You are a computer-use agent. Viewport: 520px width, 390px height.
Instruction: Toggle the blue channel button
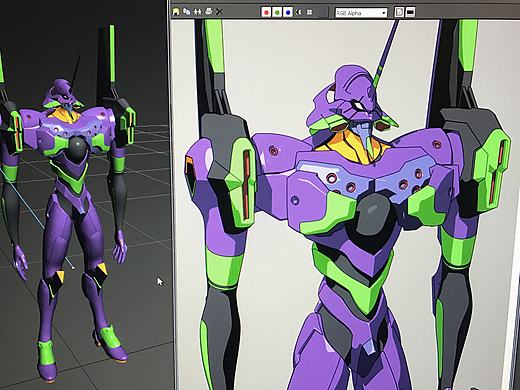(288, 12)
